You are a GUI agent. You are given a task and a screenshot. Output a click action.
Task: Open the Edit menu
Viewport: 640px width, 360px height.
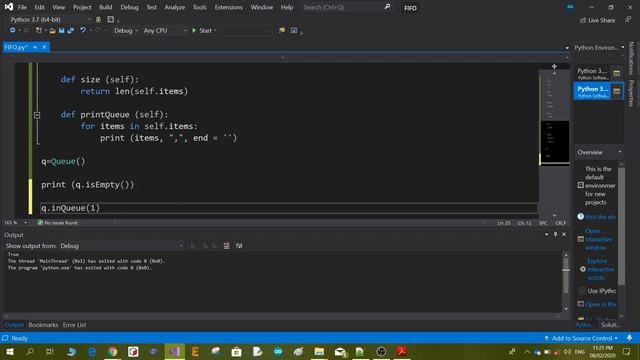coord(40,7)
